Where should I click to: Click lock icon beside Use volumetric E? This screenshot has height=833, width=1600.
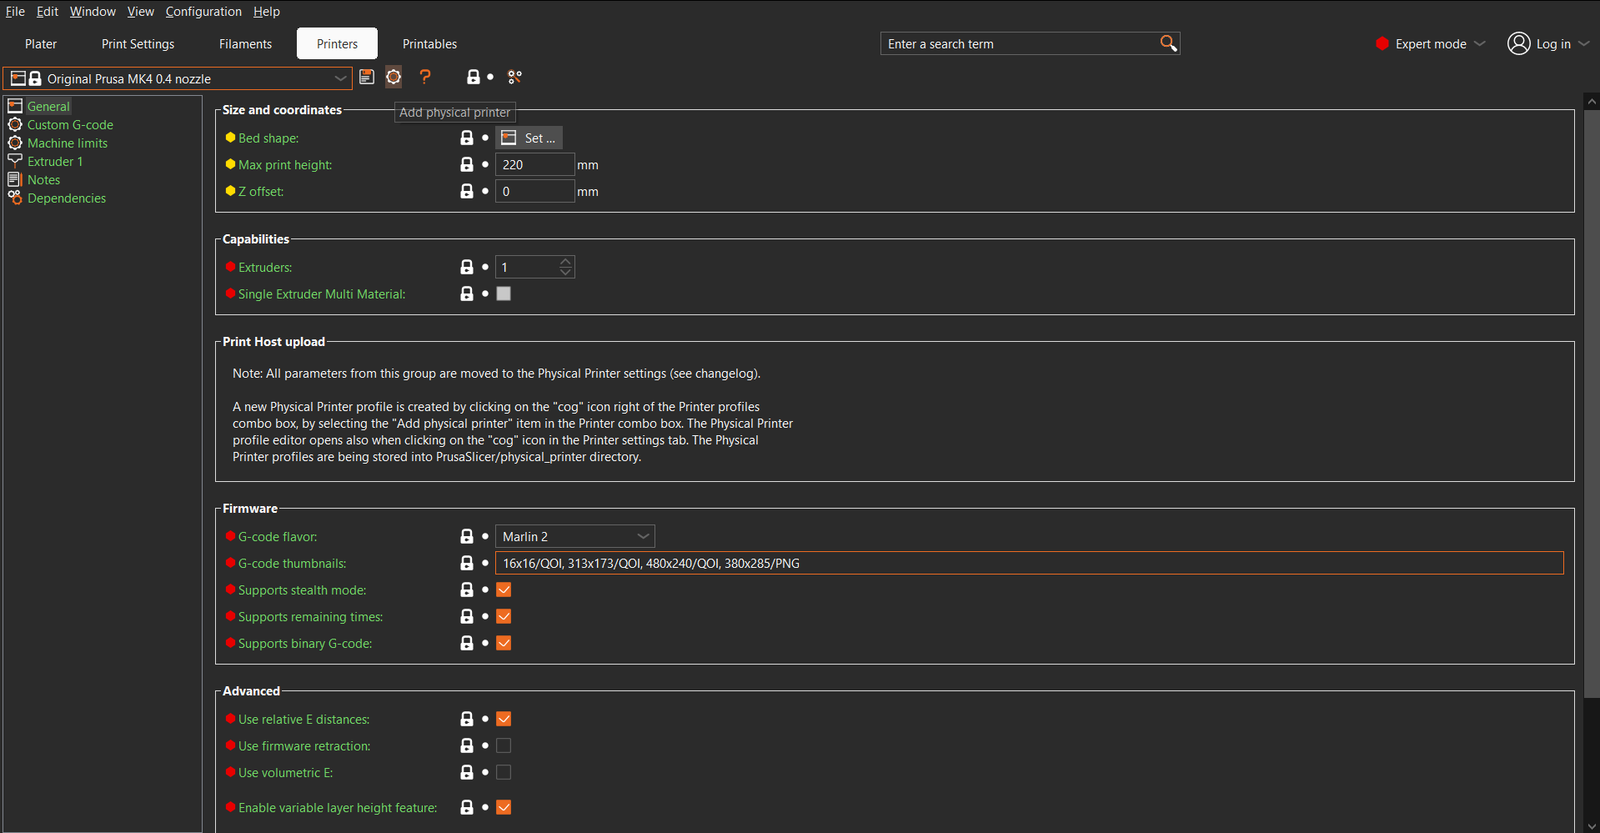point(467,772)
